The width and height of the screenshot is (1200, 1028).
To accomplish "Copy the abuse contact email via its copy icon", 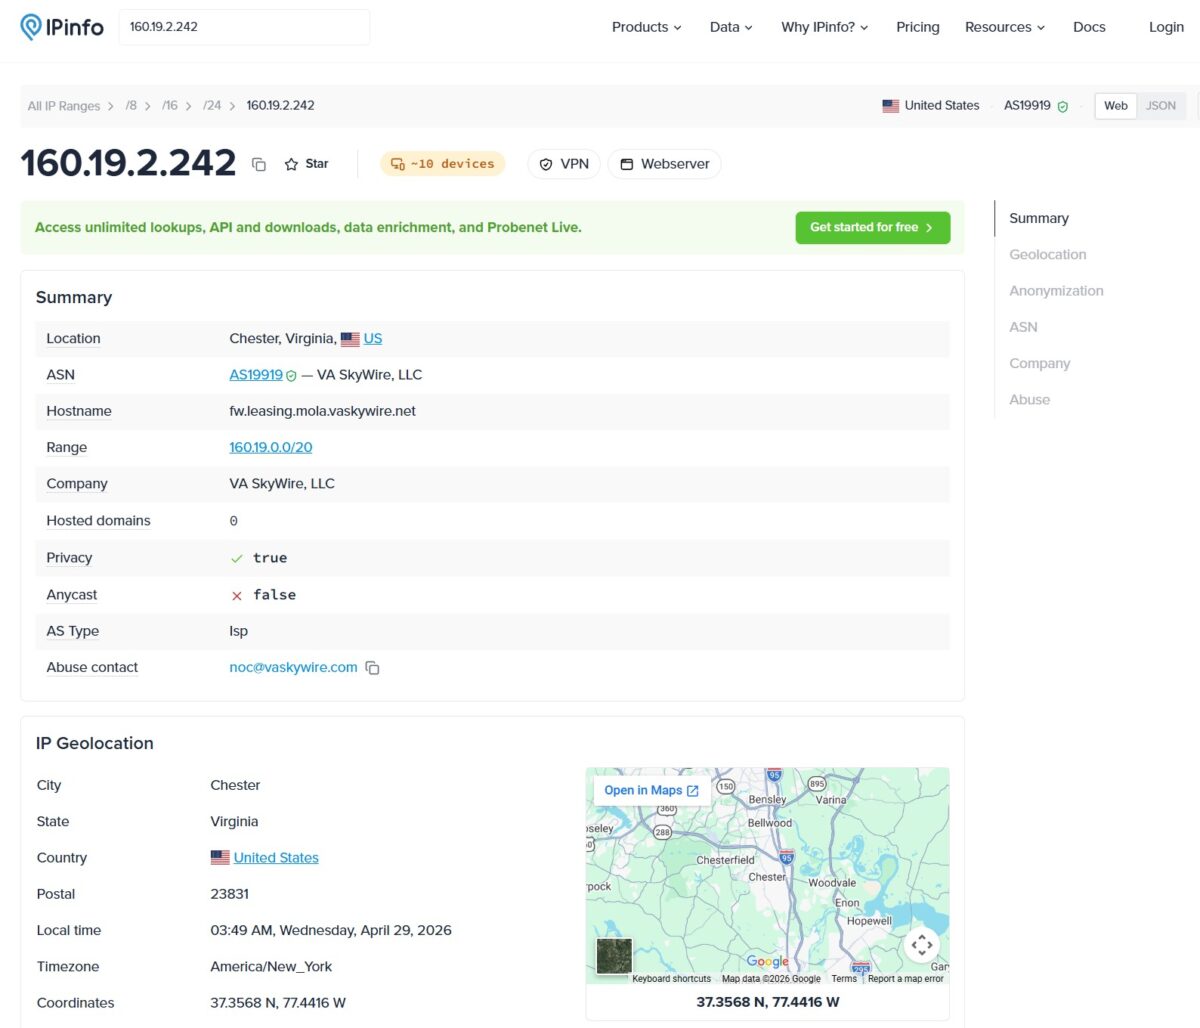I will pyautogui.click(x=372, y=668).
